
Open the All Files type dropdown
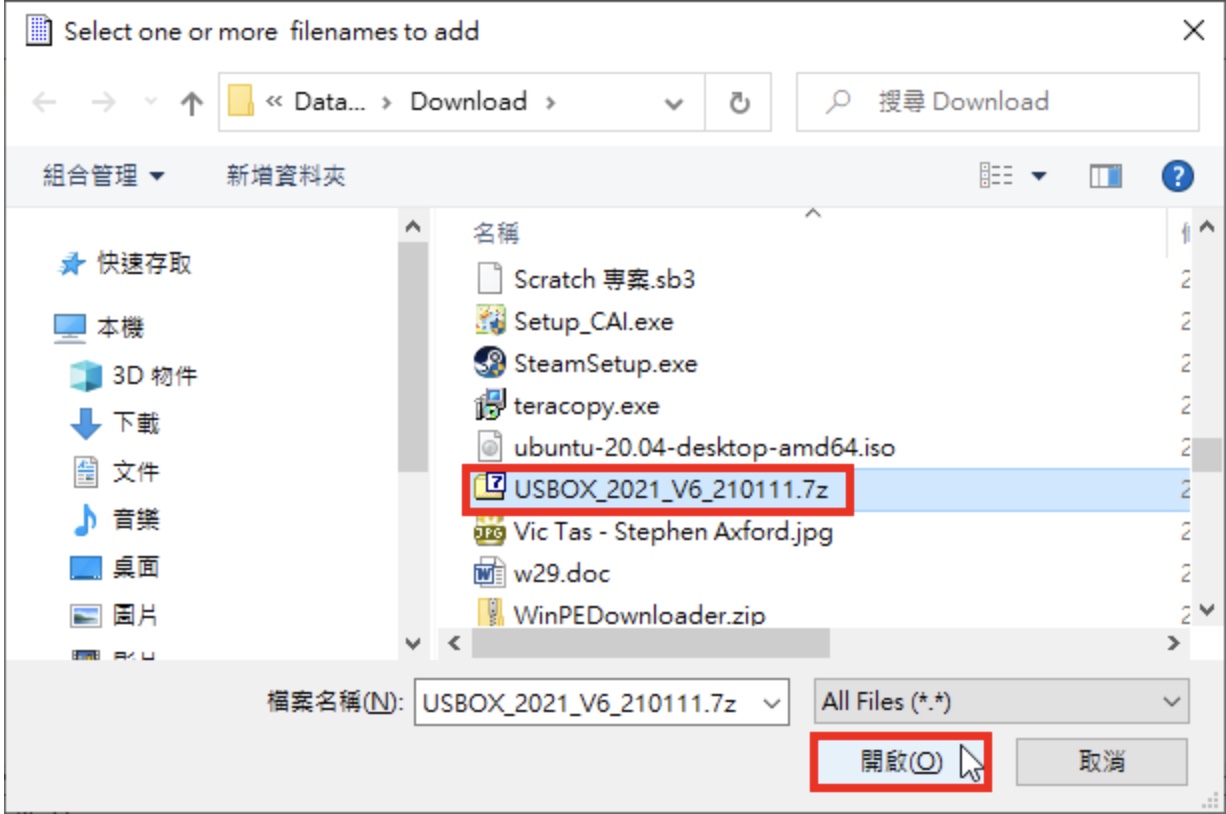1002,702
